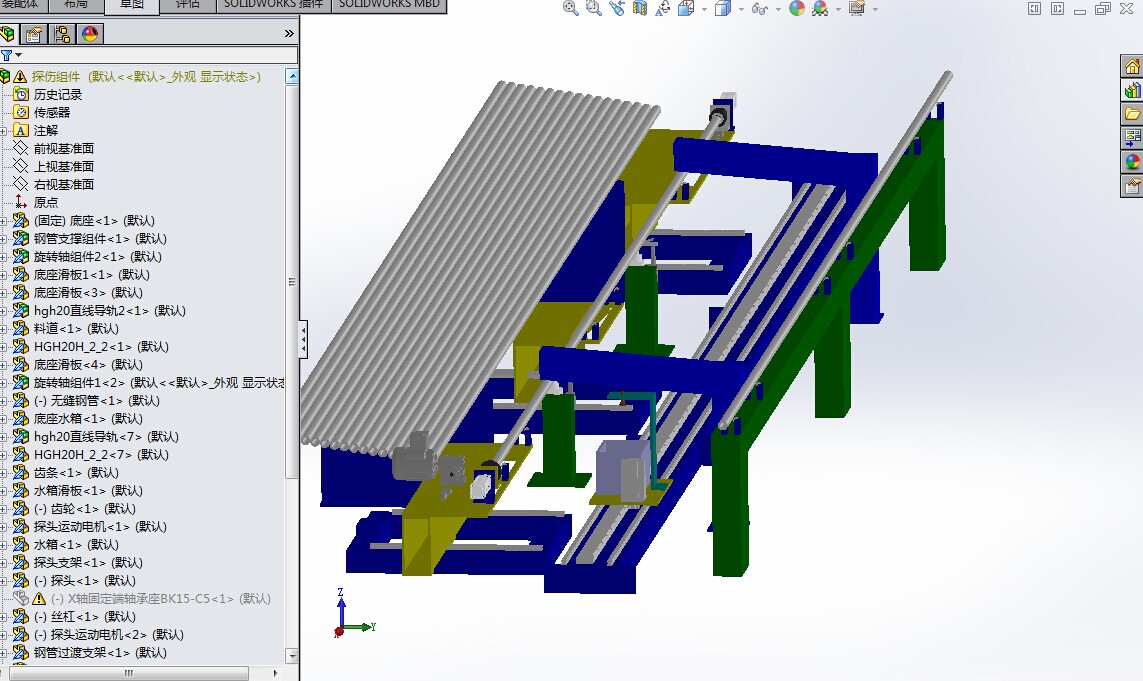Select the Previous View icon
Viewport: 1143px width, 681px height.
point(617,8)
